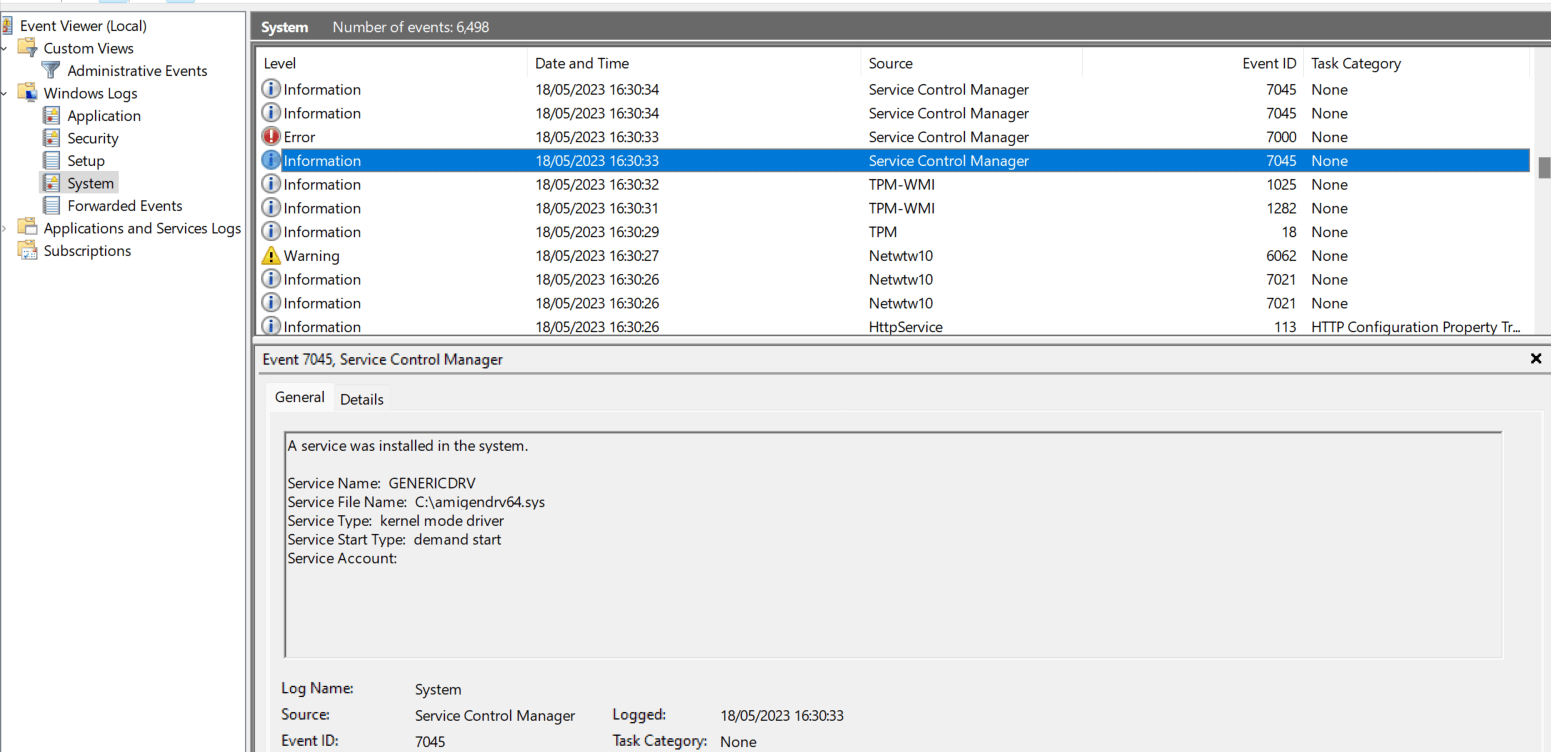Click the event list vertical scrollbar thumb

(1544, 167)
